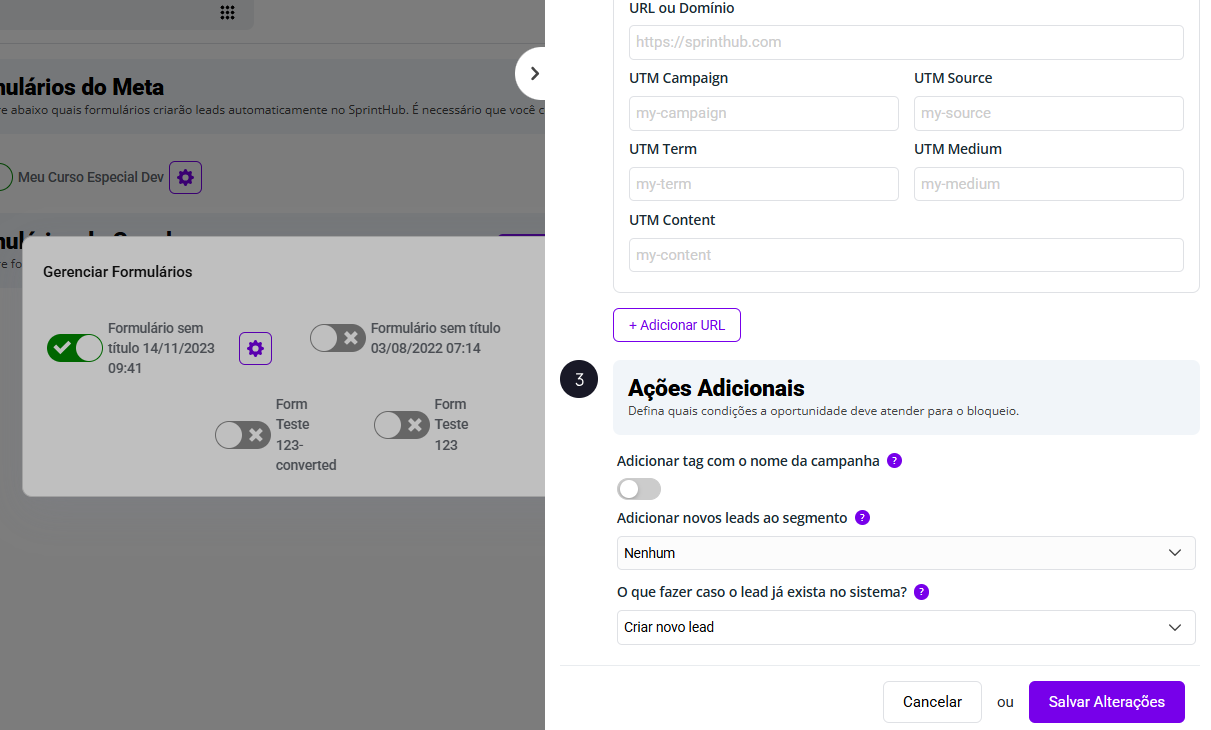Open settings gear for Meu Curso Especial Dev

point(185,177)
